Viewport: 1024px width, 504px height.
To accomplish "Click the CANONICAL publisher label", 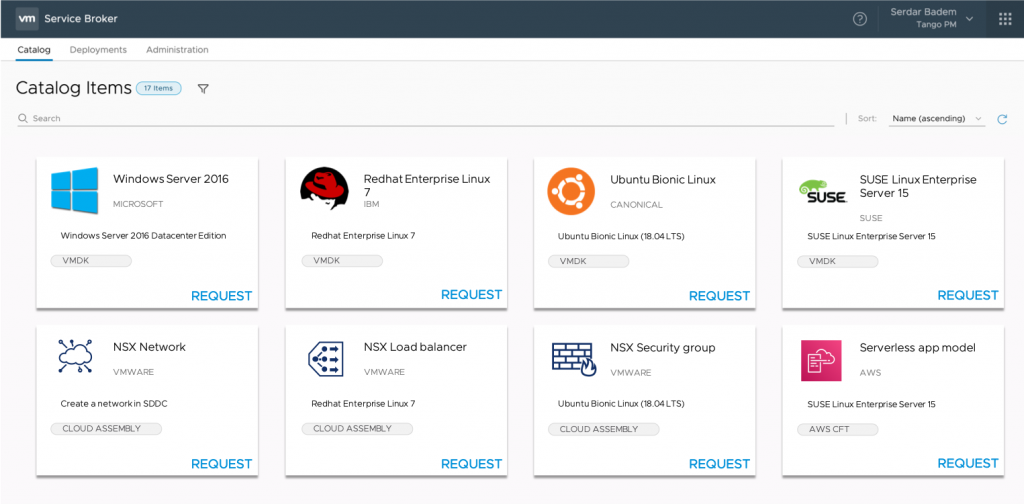I will point(636,205).
